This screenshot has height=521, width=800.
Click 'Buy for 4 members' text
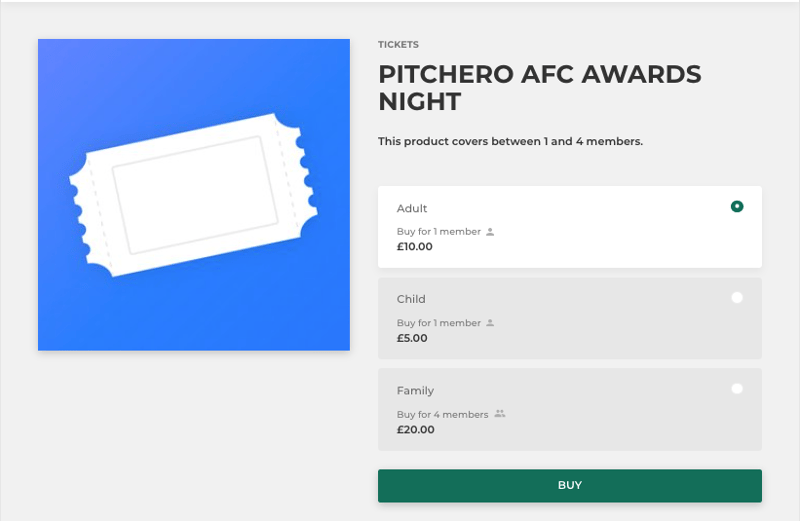pyautogui.click(x=442, y=414)
